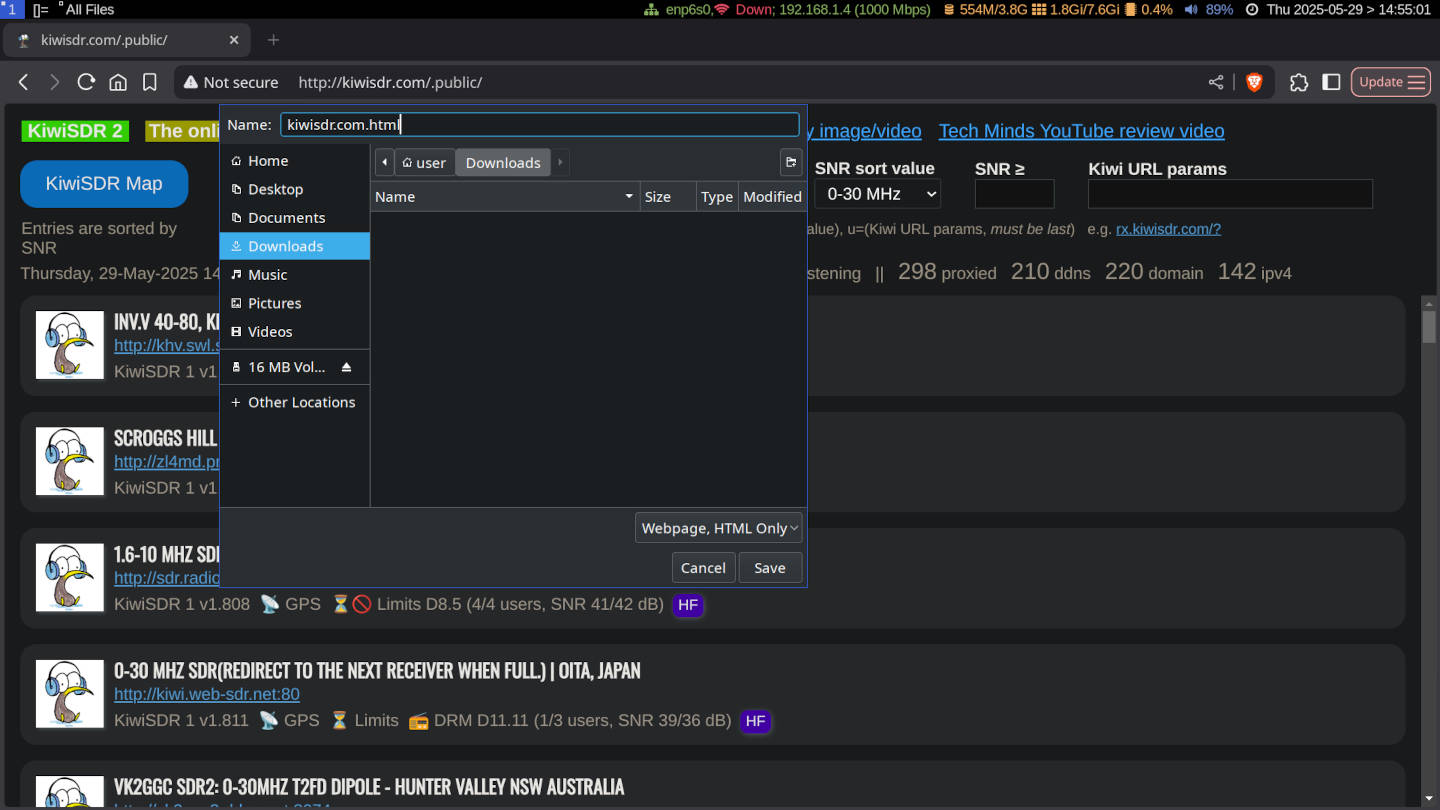This screenshot has height=810, width=1440.
Task: Create a new folder icon
Action: 791,162
